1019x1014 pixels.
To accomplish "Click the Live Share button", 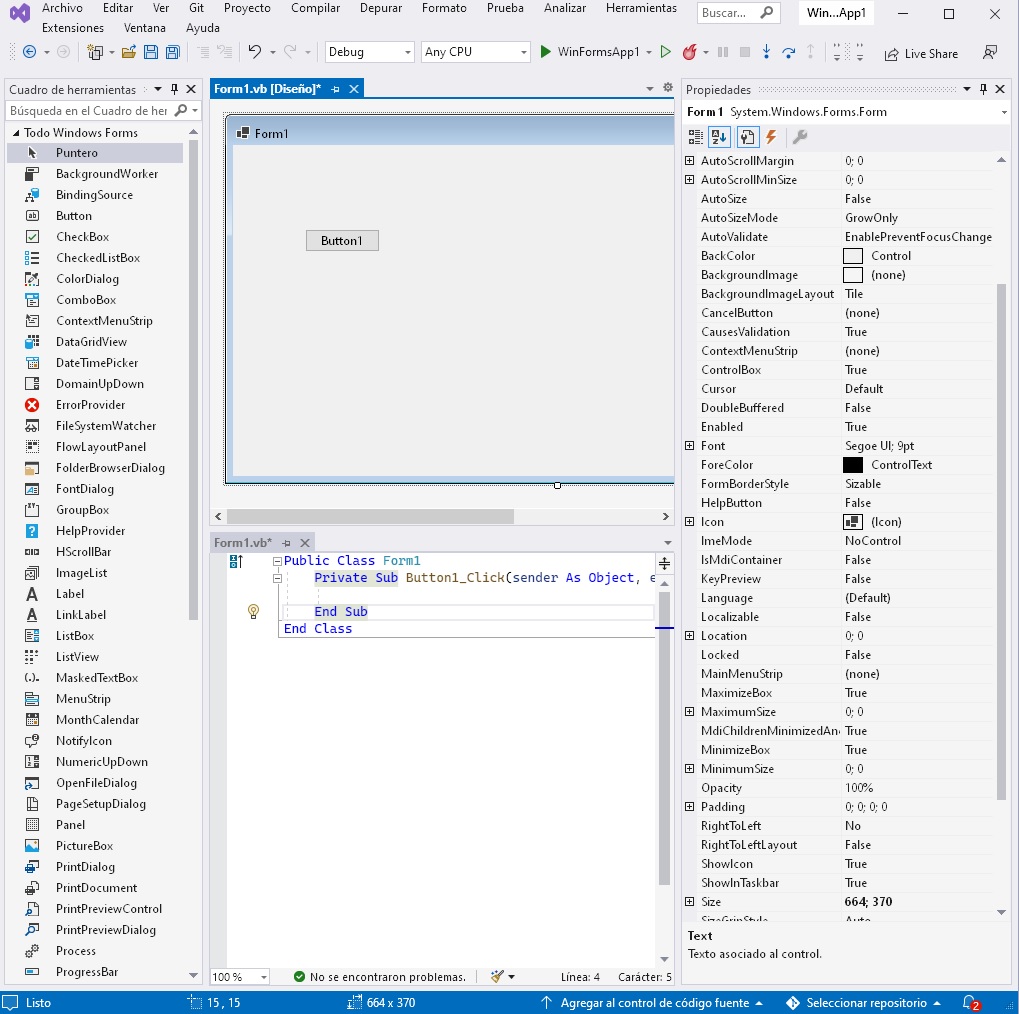I will pos(922,54).
